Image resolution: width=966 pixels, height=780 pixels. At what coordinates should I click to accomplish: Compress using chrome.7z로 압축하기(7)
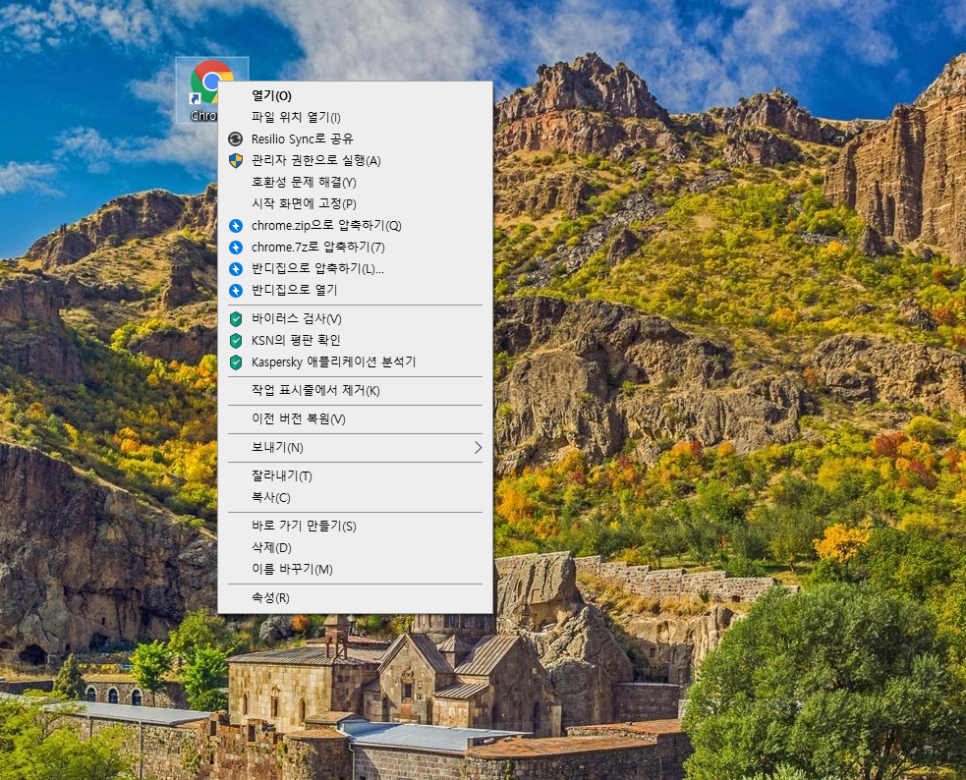click(355, 247)
